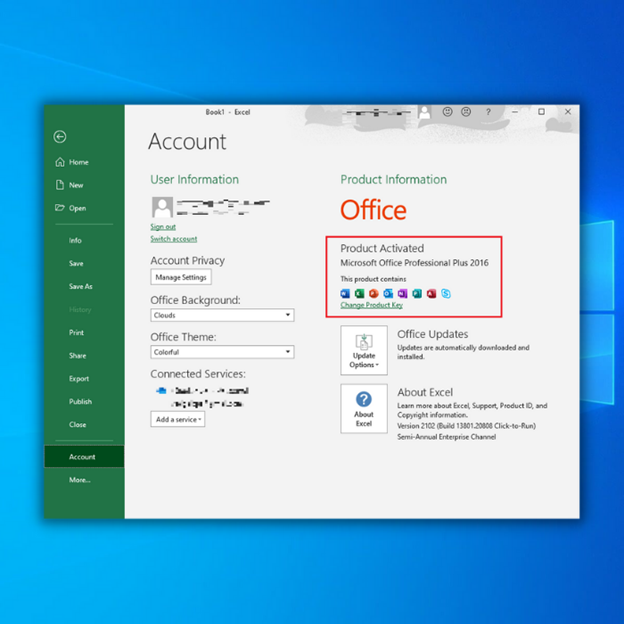Screen dimensions: 624x624
Task: Click the About Excel button
Action: (364, 409)
